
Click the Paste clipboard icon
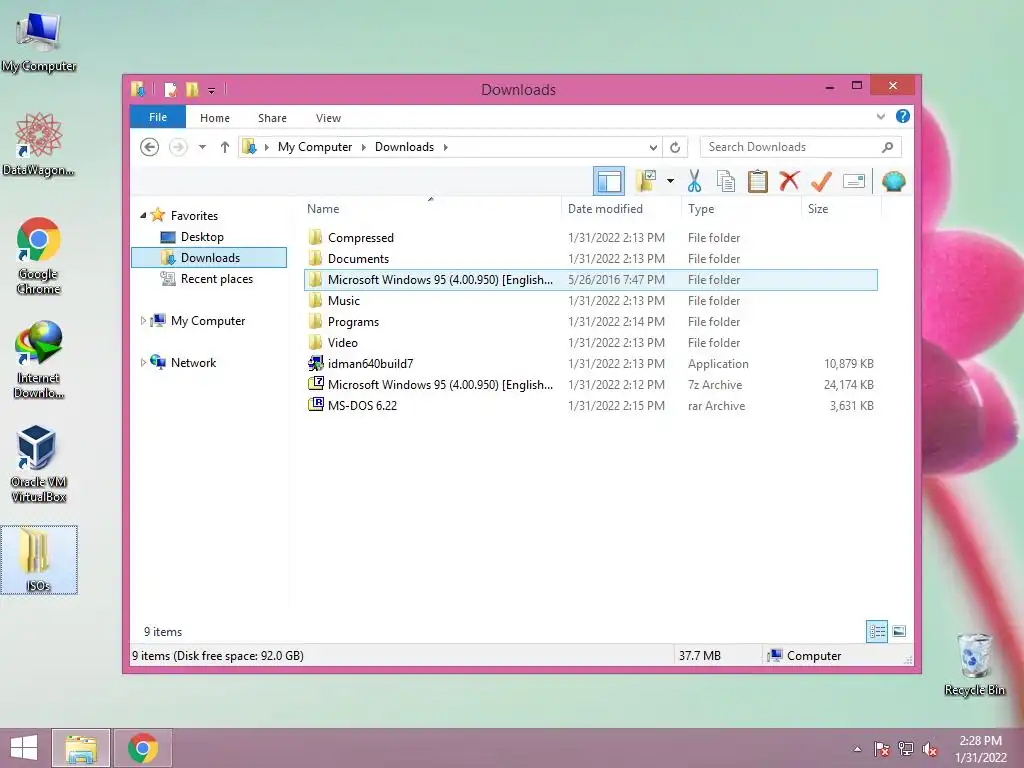[758, 182]
